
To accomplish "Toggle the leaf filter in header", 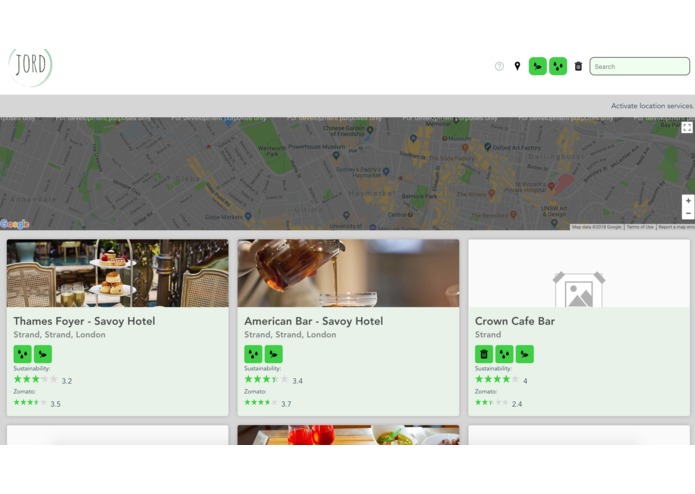I will [x=538, y=66].
